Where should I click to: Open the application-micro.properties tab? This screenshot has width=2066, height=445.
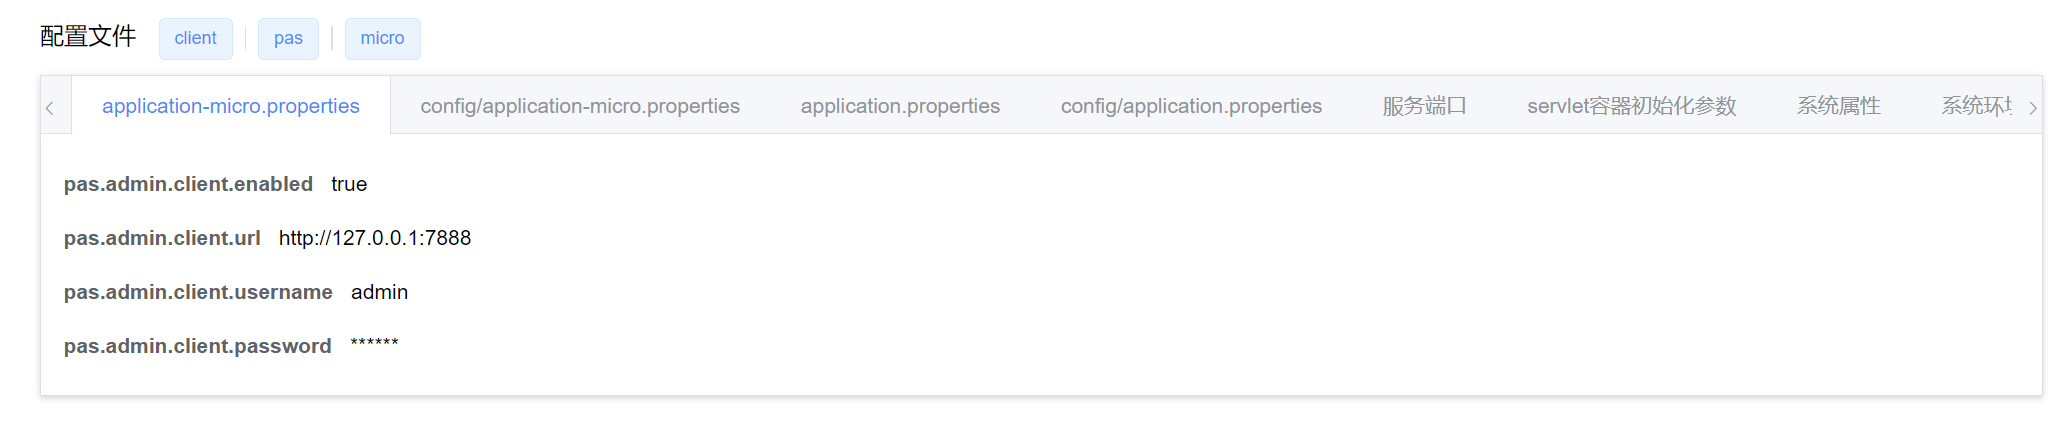[230, 106]
